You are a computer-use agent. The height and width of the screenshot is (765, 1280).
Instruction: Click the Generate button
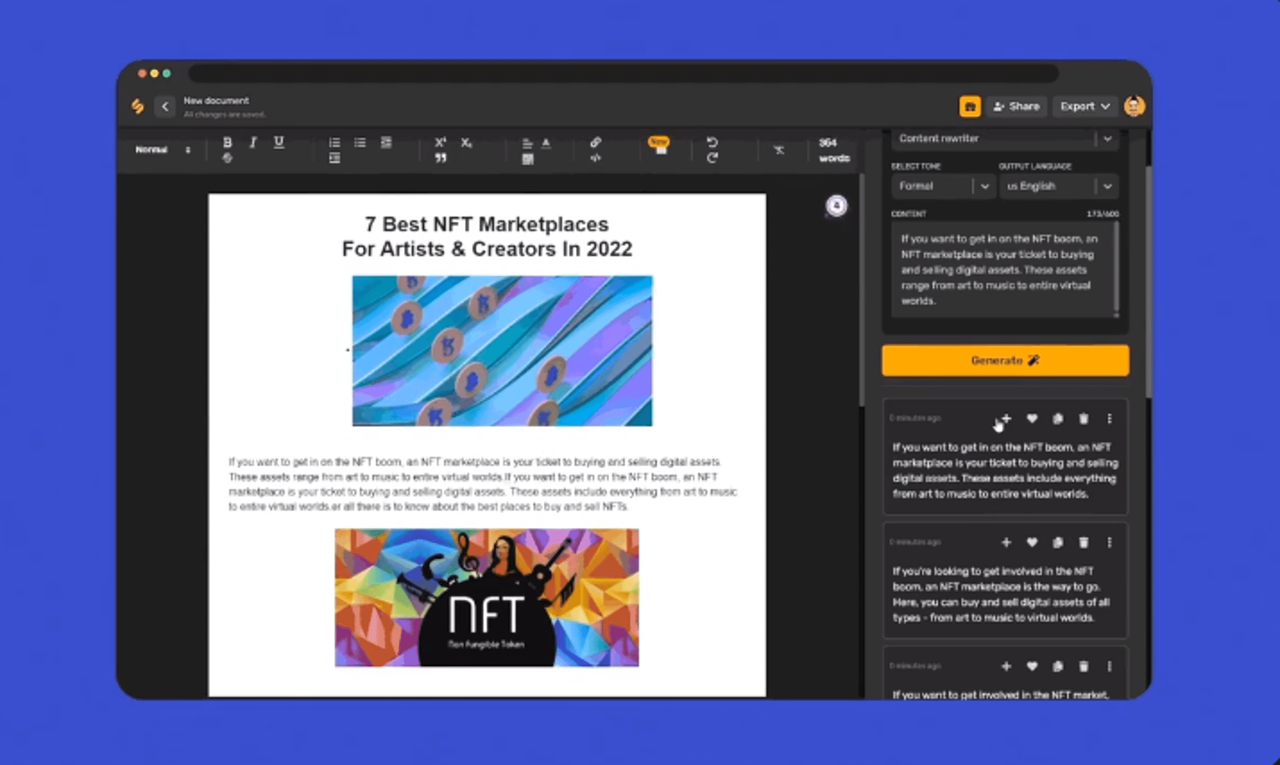pos(1005,360)
